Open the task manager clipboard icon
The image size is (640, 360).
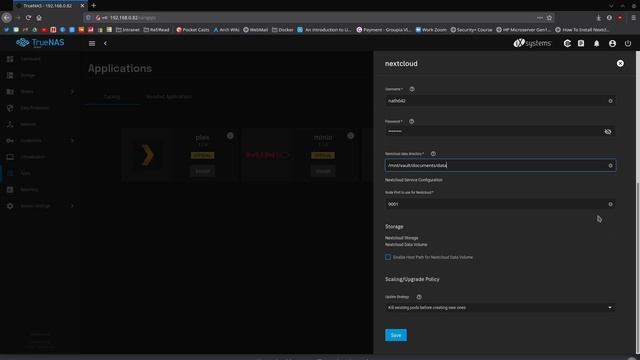tap(581, 43)
